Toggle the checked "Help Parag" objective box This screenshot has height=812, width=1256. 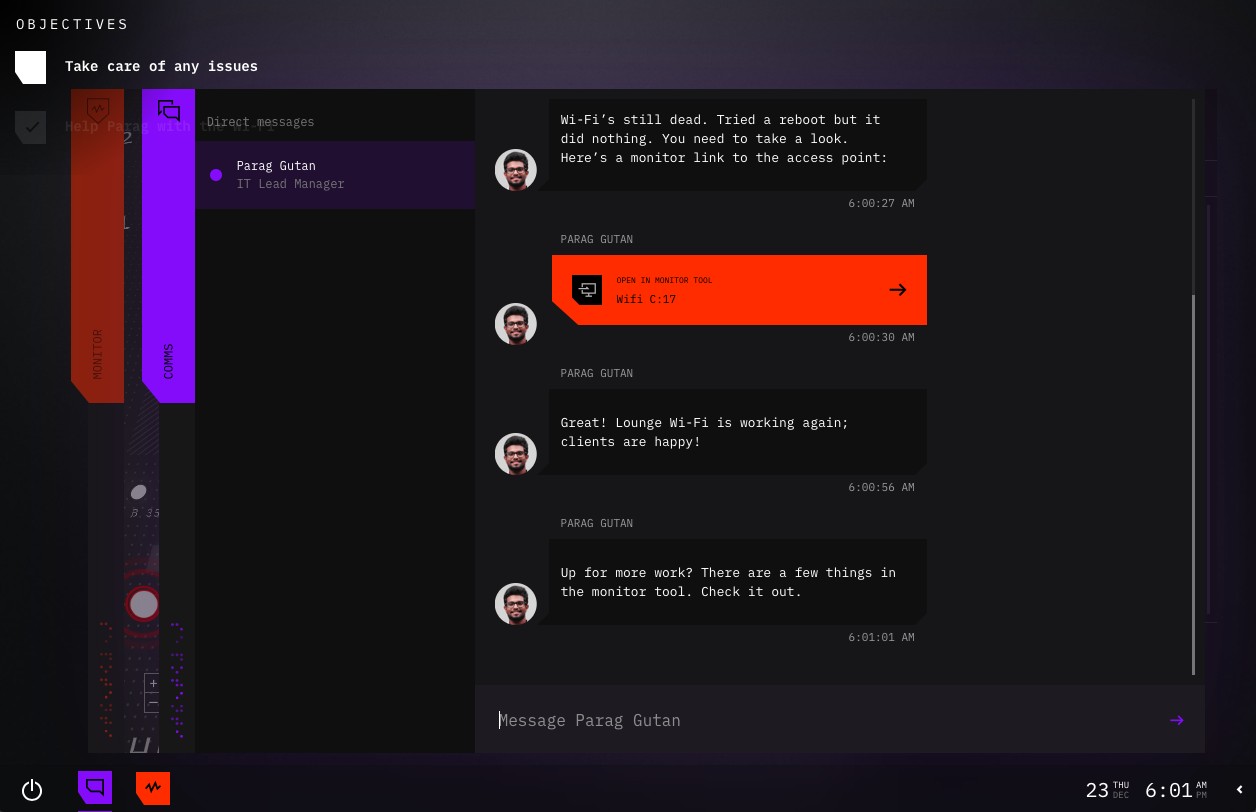coord(31,127)
